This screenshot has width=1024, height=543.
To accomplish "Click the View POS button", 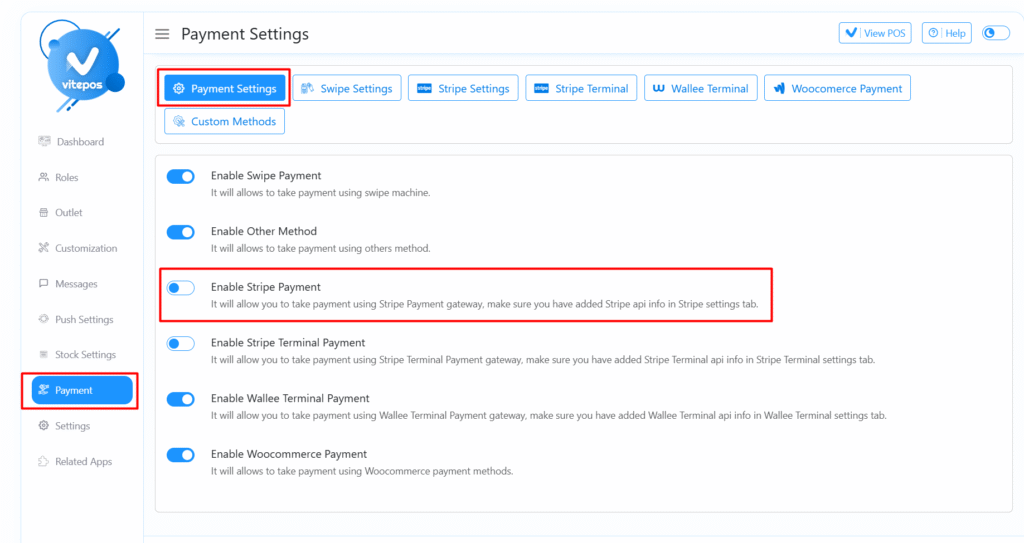I will (875, 33).
